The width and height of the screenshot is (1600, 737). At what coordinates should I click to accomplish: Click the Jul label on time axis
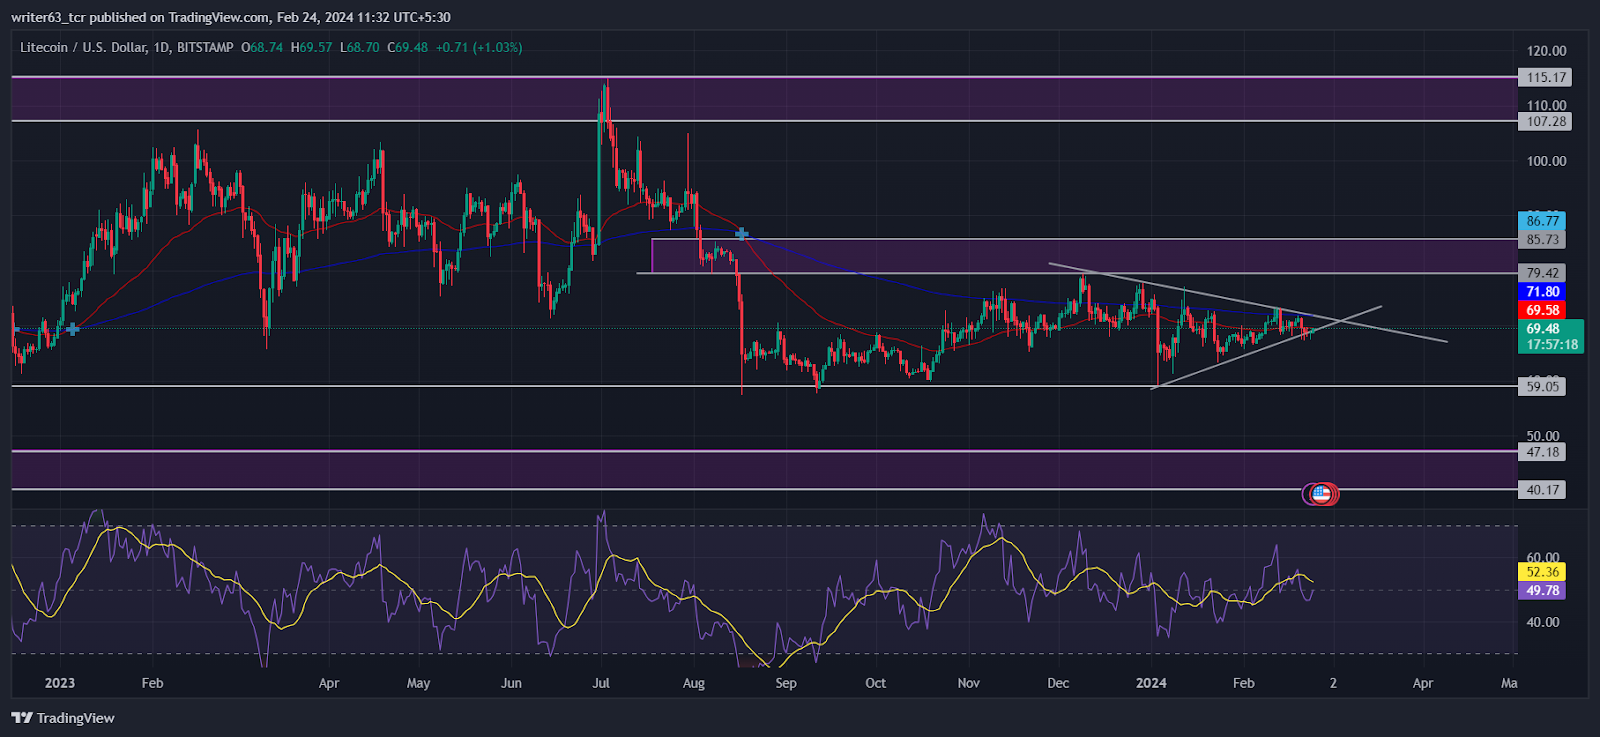(601, 683)
